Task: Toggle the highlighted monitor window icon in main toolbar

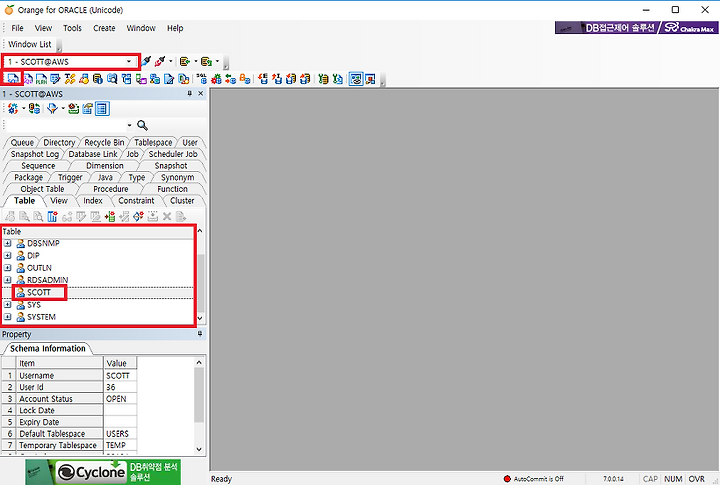Action: 356,79
